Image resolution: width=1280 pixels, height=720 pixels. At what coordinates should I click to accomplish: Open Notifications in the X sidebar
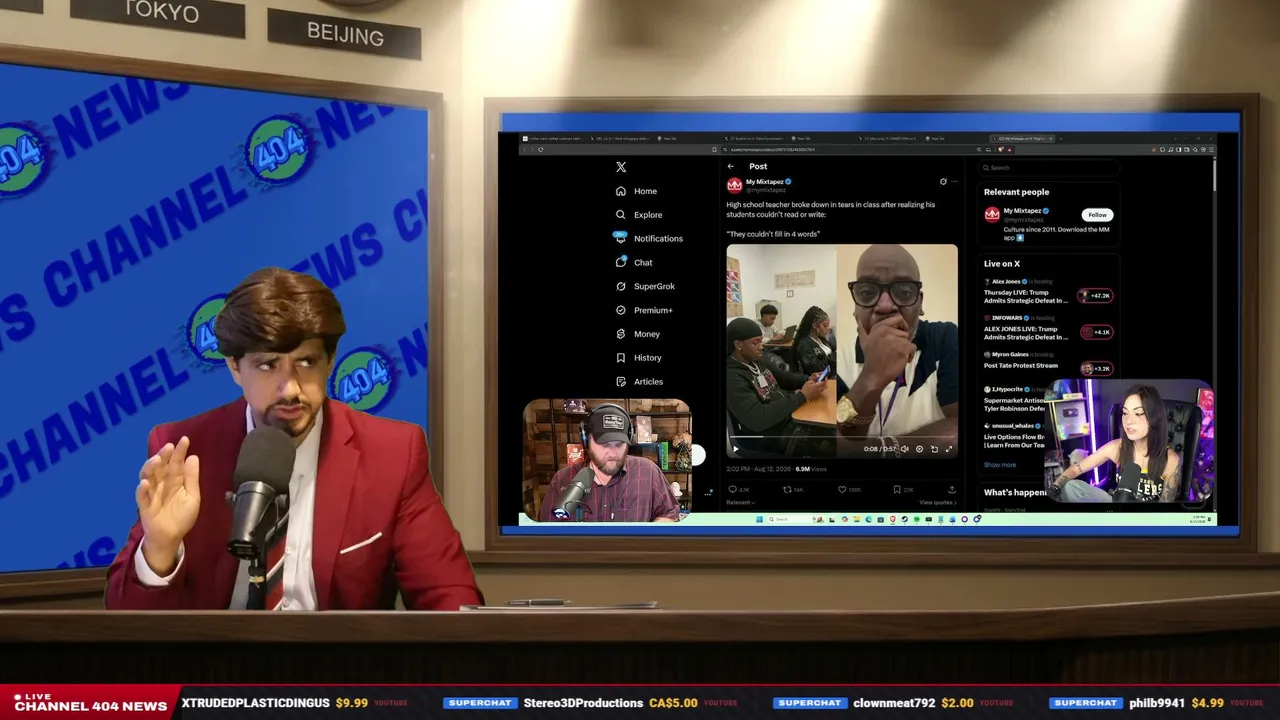coord(649,239)
